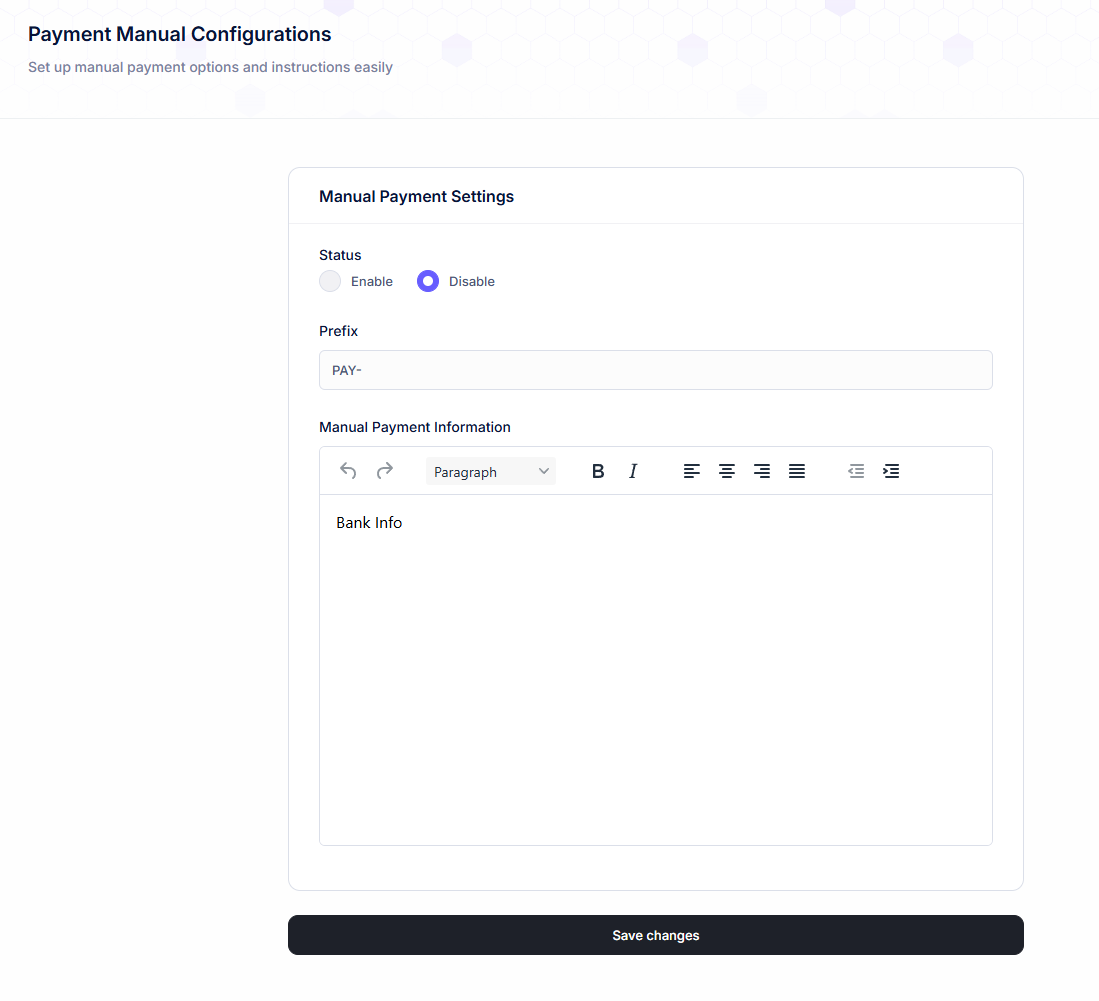1099x1001 pixels.
Task: Align text to the left
Action: 692,471
